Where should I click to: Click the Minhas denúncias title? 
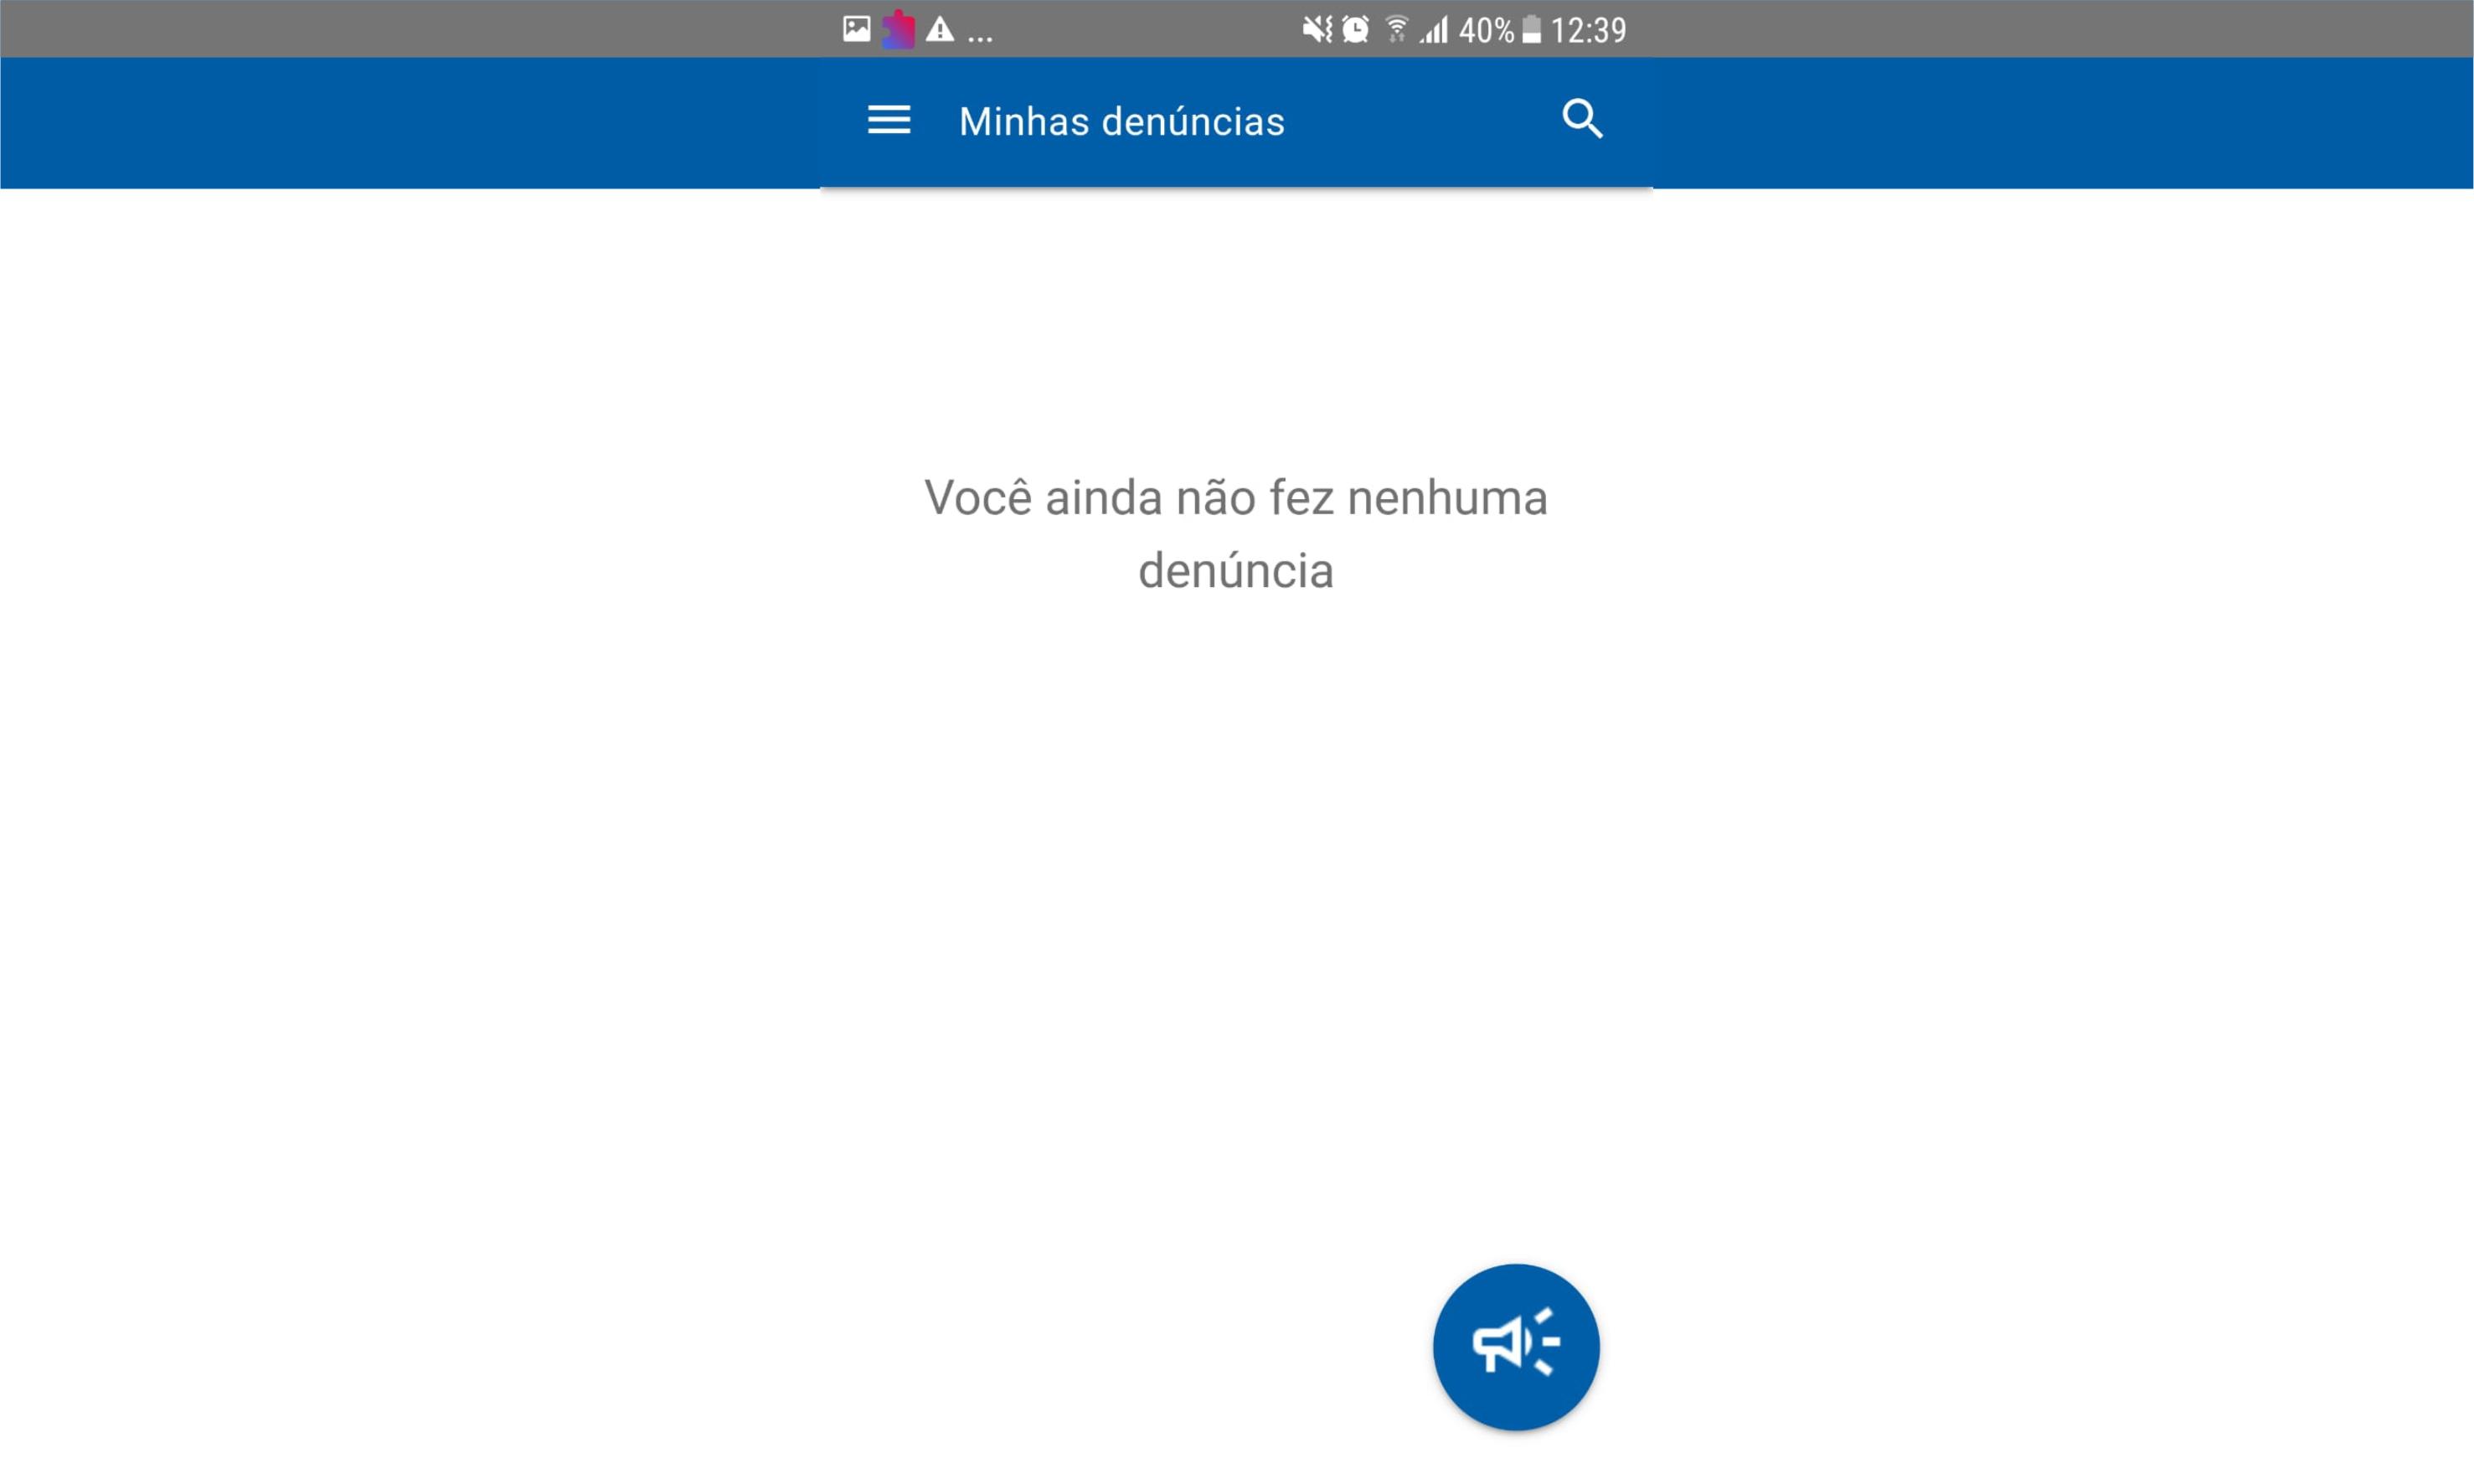pyautogui.click(x=1121, y=121)
